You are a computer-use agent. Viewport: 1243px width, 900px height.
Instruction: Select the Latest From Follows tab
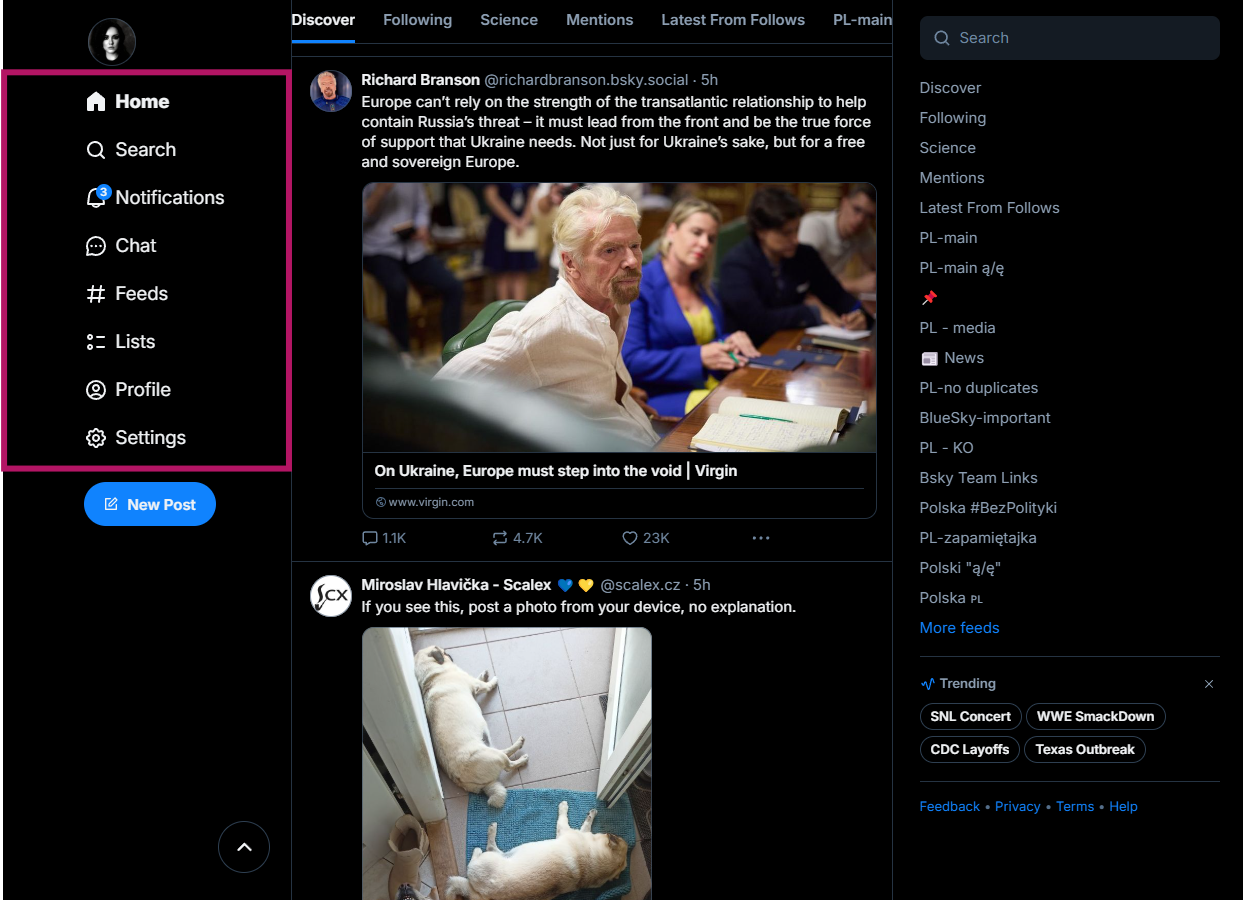tap(732, 20)
